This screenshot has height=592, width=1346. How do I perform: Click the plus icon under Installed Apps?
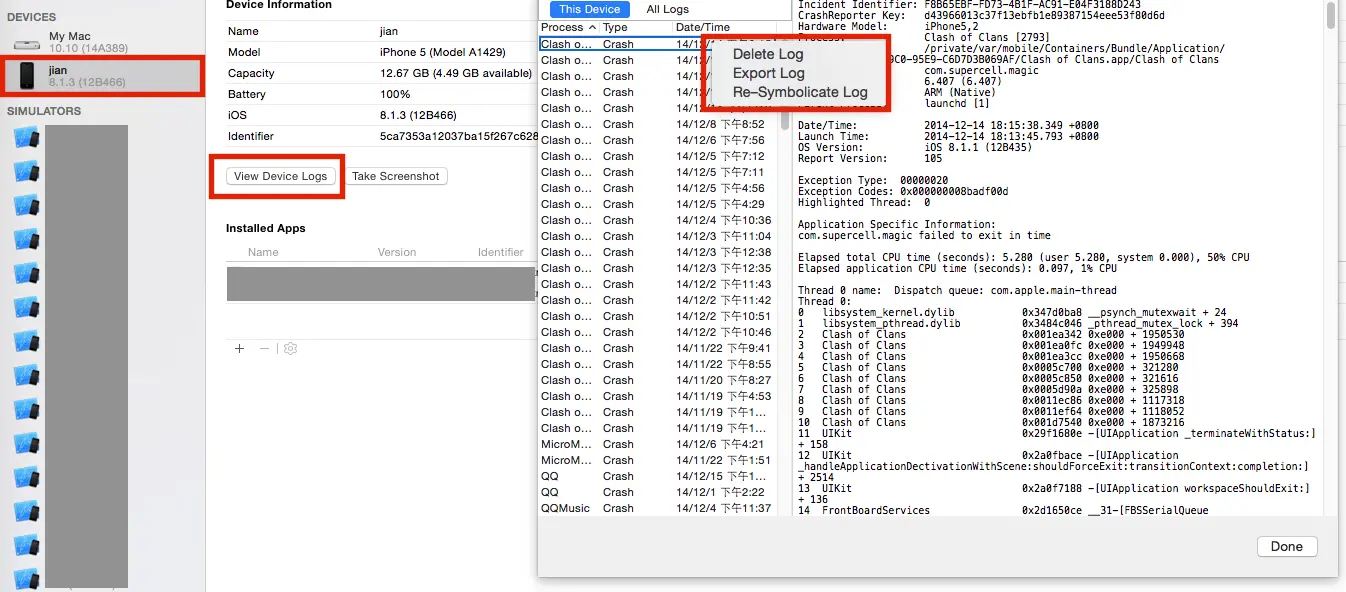point(239,348)
